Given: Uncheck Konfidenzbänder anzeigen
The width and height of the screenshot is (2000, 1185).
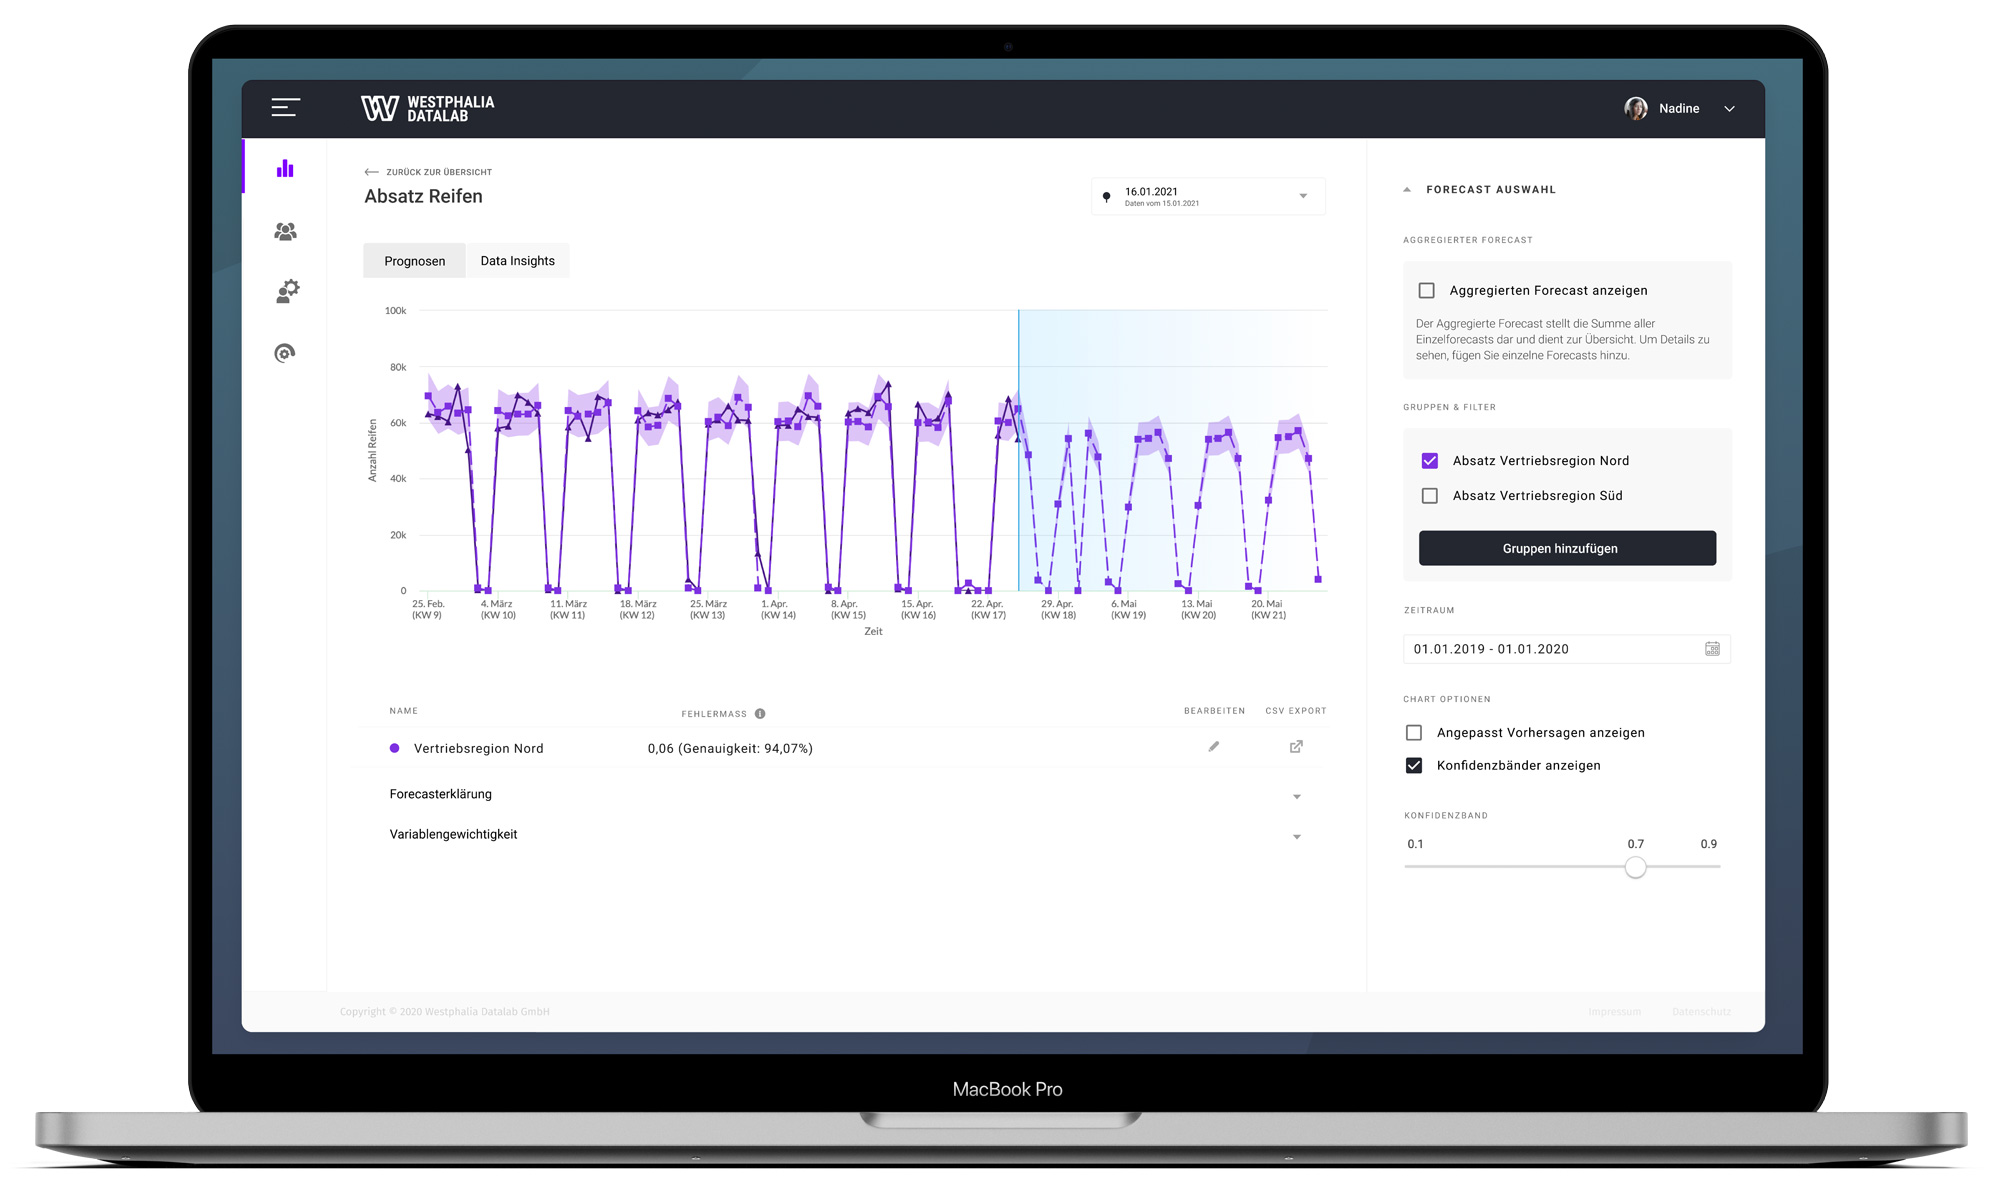Looking at the screenshot, I should tap(1414, 765).
